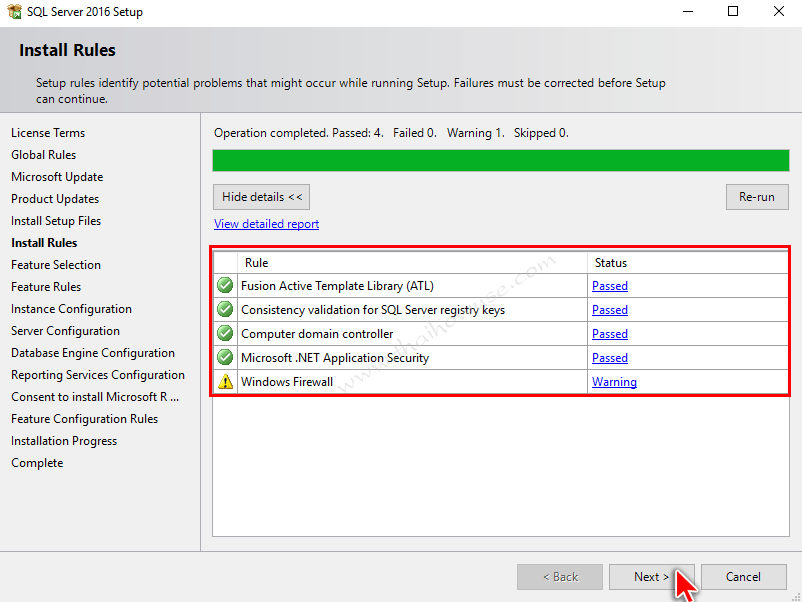
Task: Select Complete step in sidebar
Action: [37, 463]
